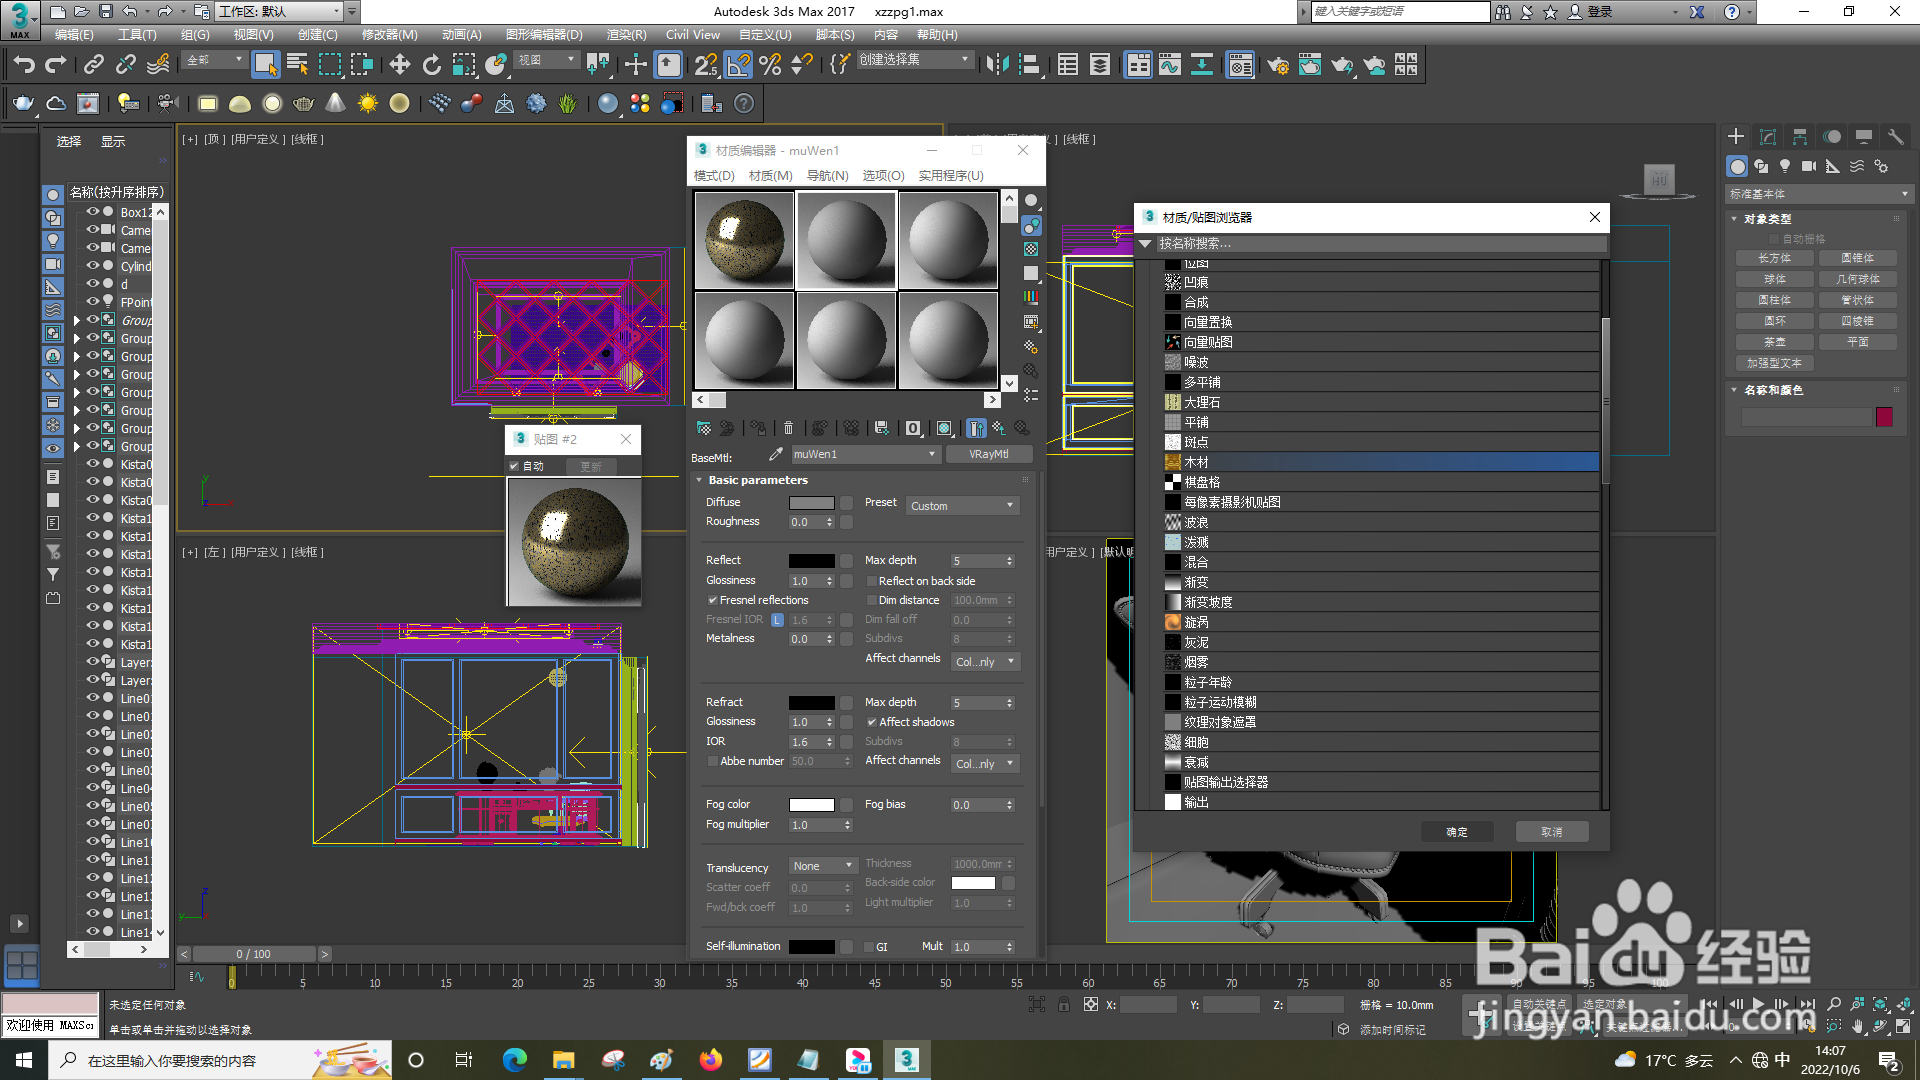Viewport: 1920px width, 1082px height.
Task: Open the Create tab plus icon in command panel
Action: 1736,137
